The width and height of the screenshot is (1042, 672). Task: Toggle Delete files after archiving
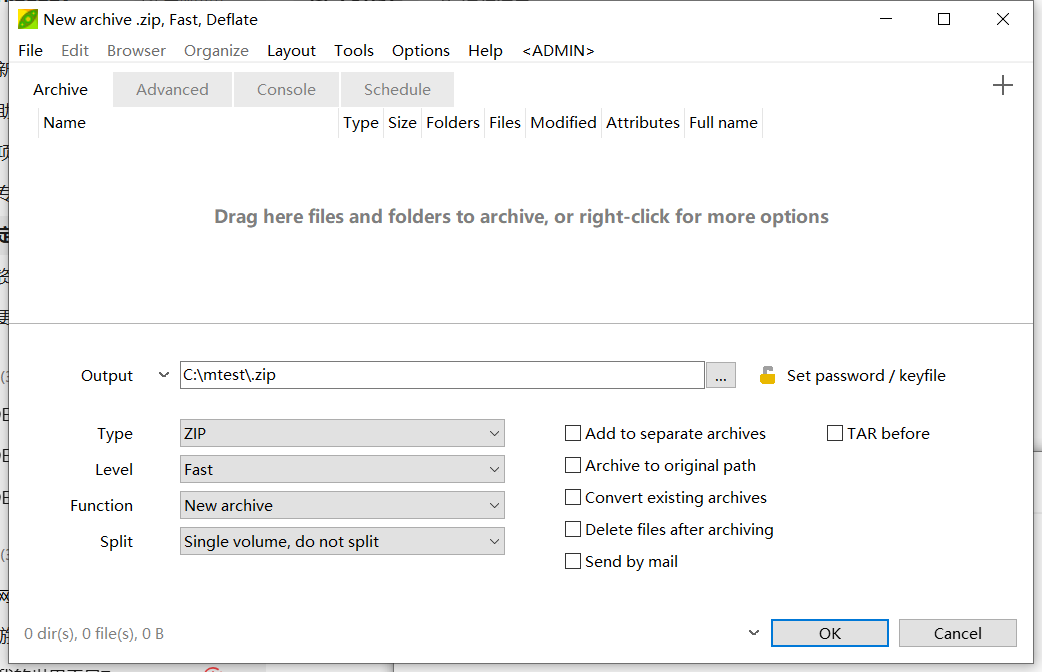click(573, 529)
